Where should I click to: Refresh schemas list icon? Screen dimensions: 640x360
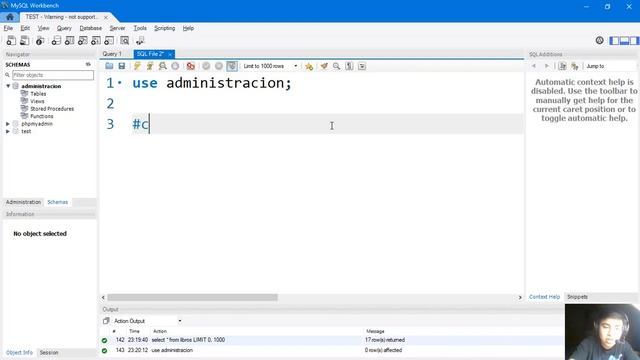88,64
